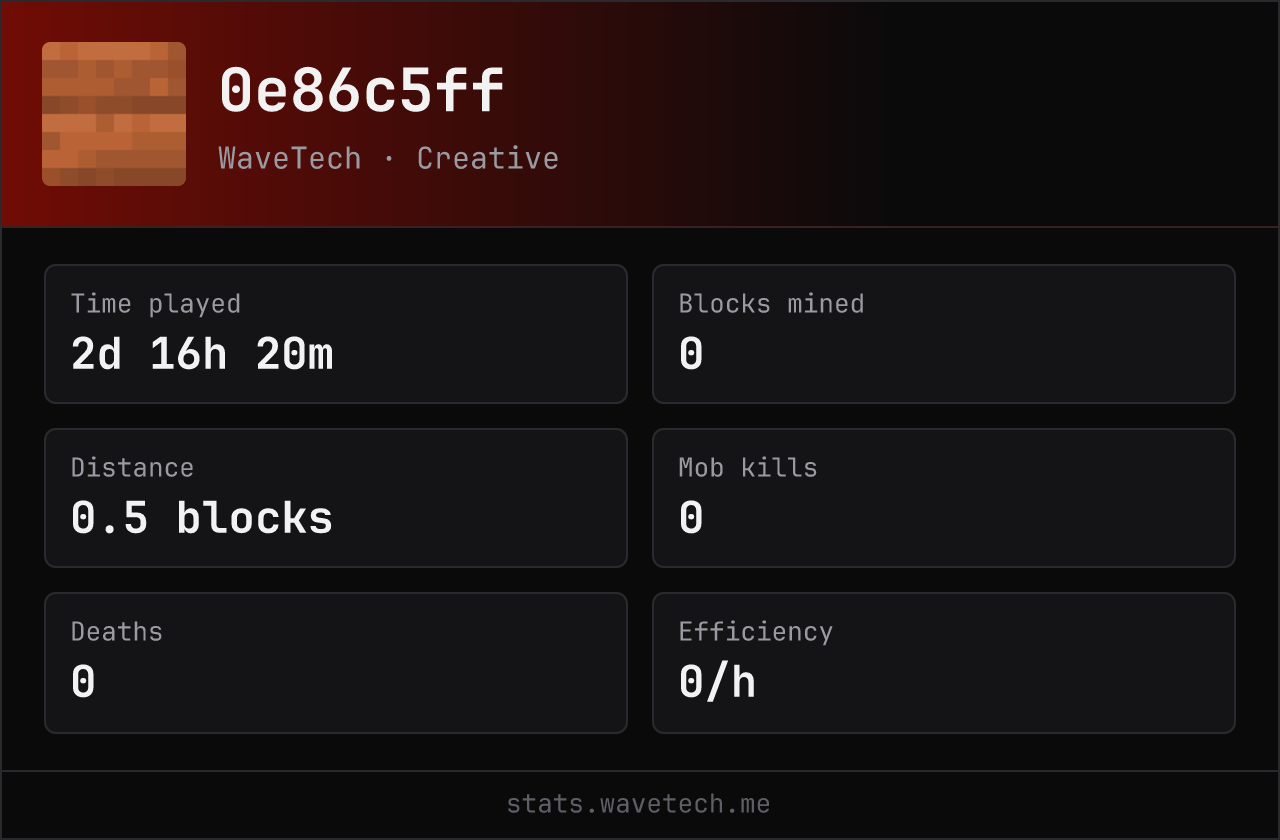Open the Deaths stat card
1280x840 pixels.
point(336,663)
